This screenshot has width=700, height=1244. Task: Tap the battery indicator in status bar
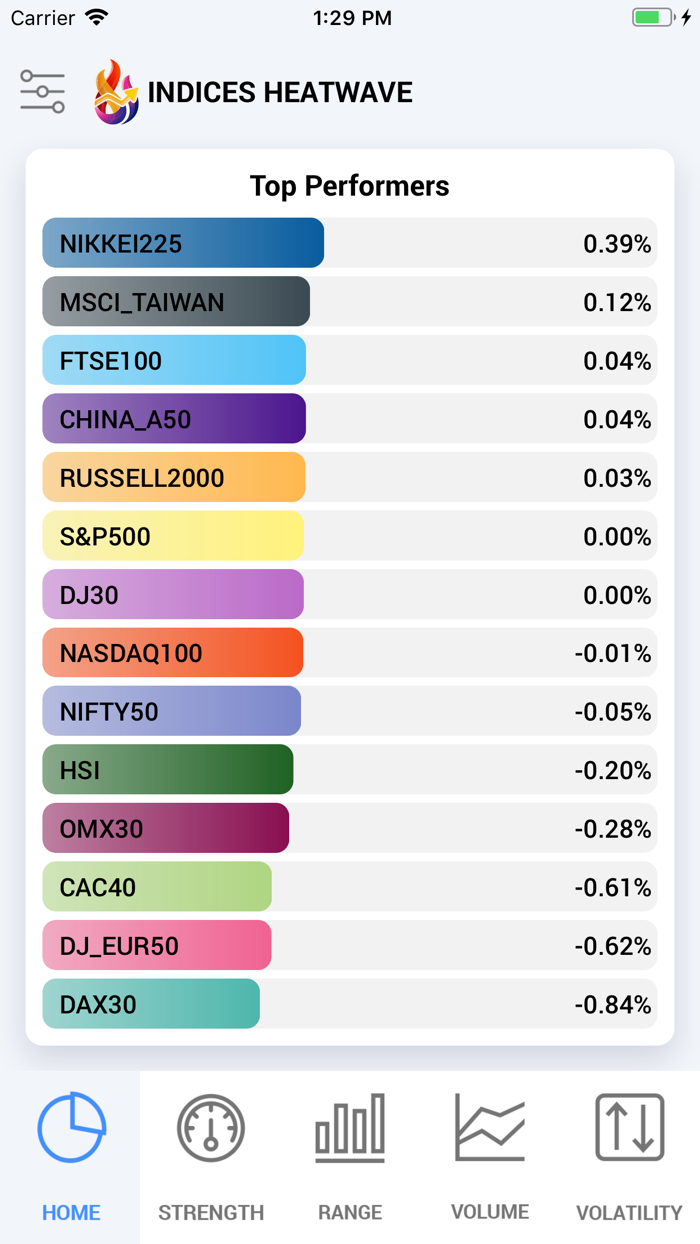[x=652, y=16]
